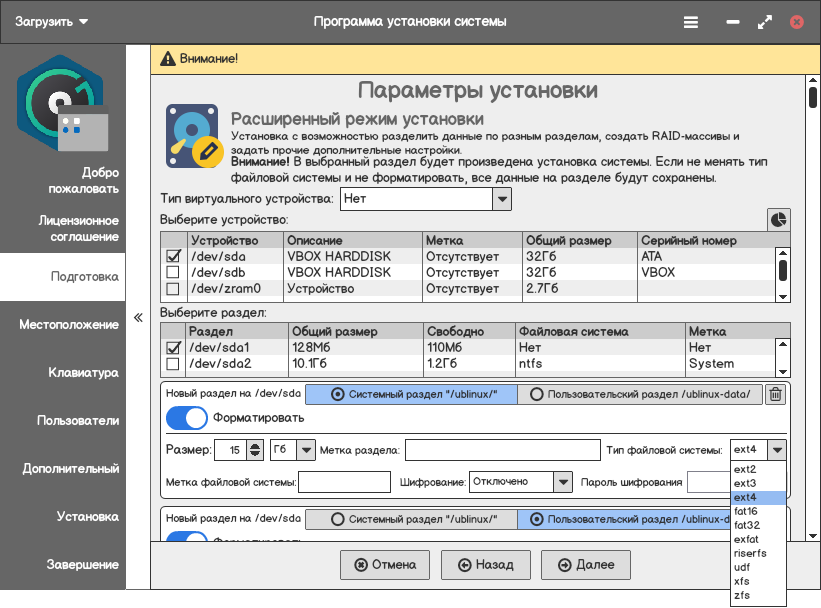Click the pie chart disk partitioning icon

(778, 219)
